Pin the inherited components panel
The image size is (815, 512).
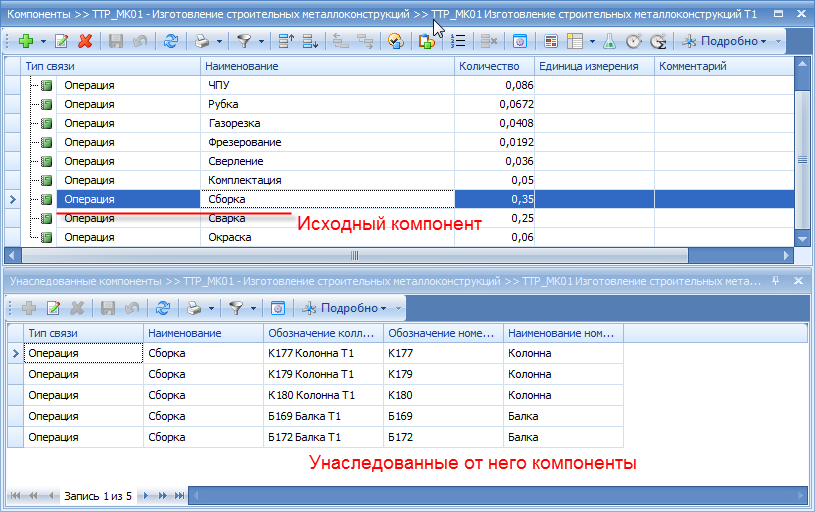[x=775, y=281]
